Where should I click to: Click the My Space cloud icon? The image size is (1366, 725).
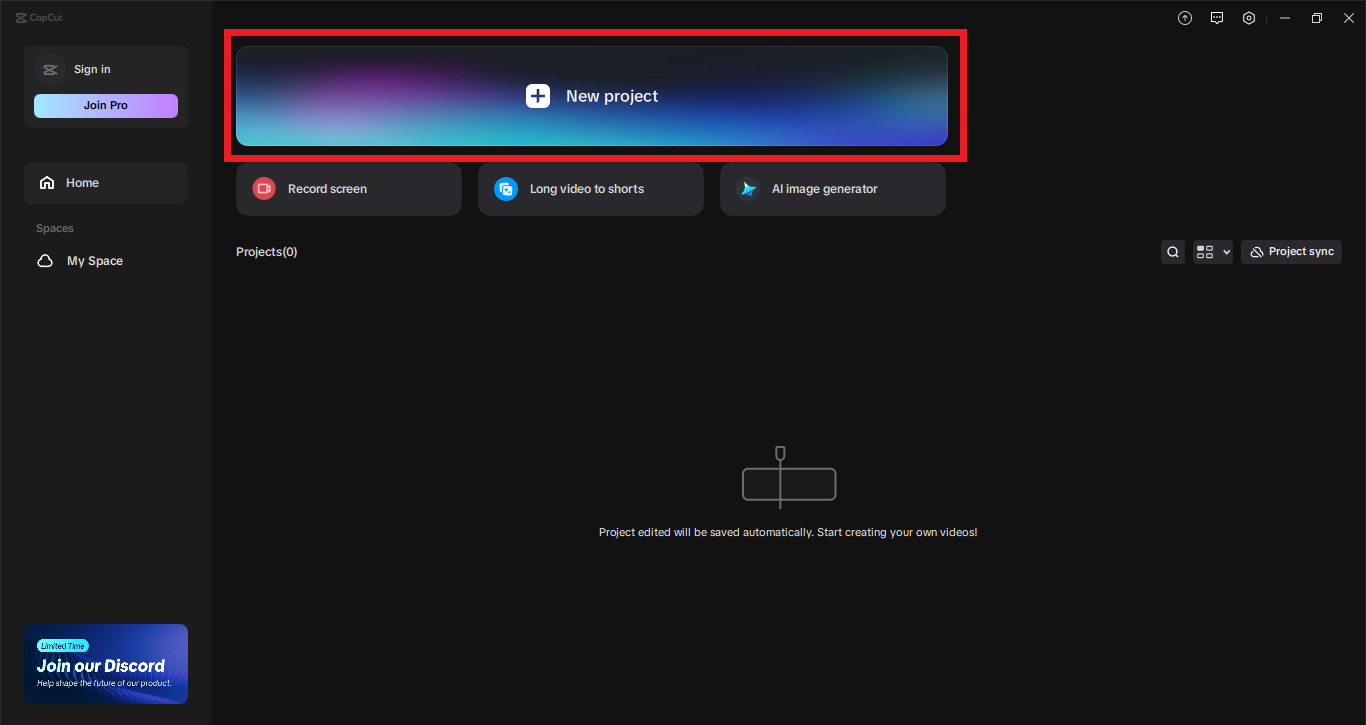(x=45, y=261)
